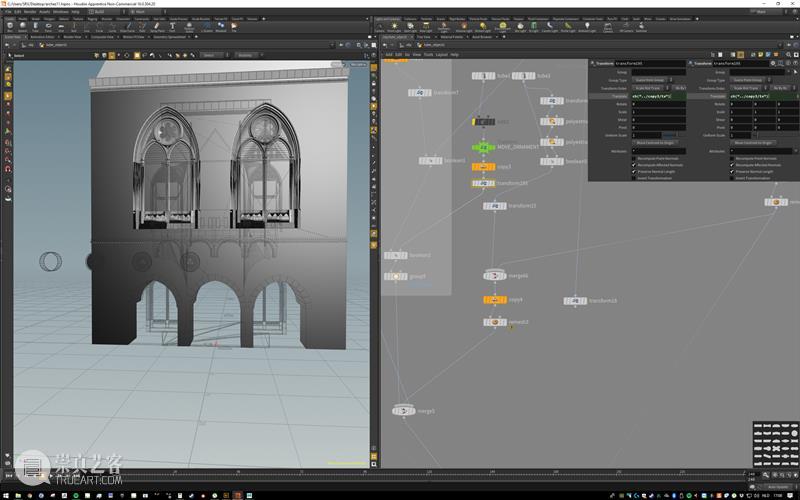Enable Recompute Point Normals checkbox
This screenshot has height=500, width=800.
[x=634, y=158]
